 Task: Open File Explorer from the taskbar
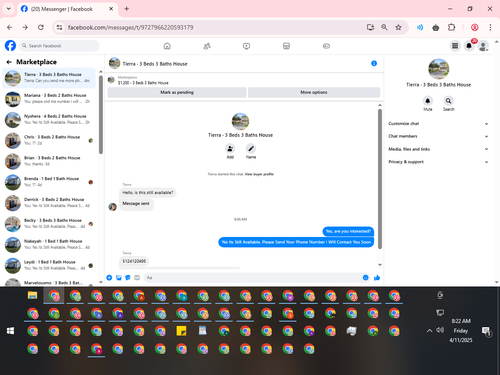pyautogui.click(x=32, y=295)
